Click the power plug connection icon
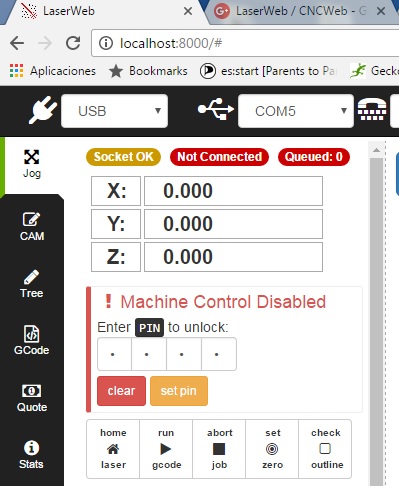 42,110
